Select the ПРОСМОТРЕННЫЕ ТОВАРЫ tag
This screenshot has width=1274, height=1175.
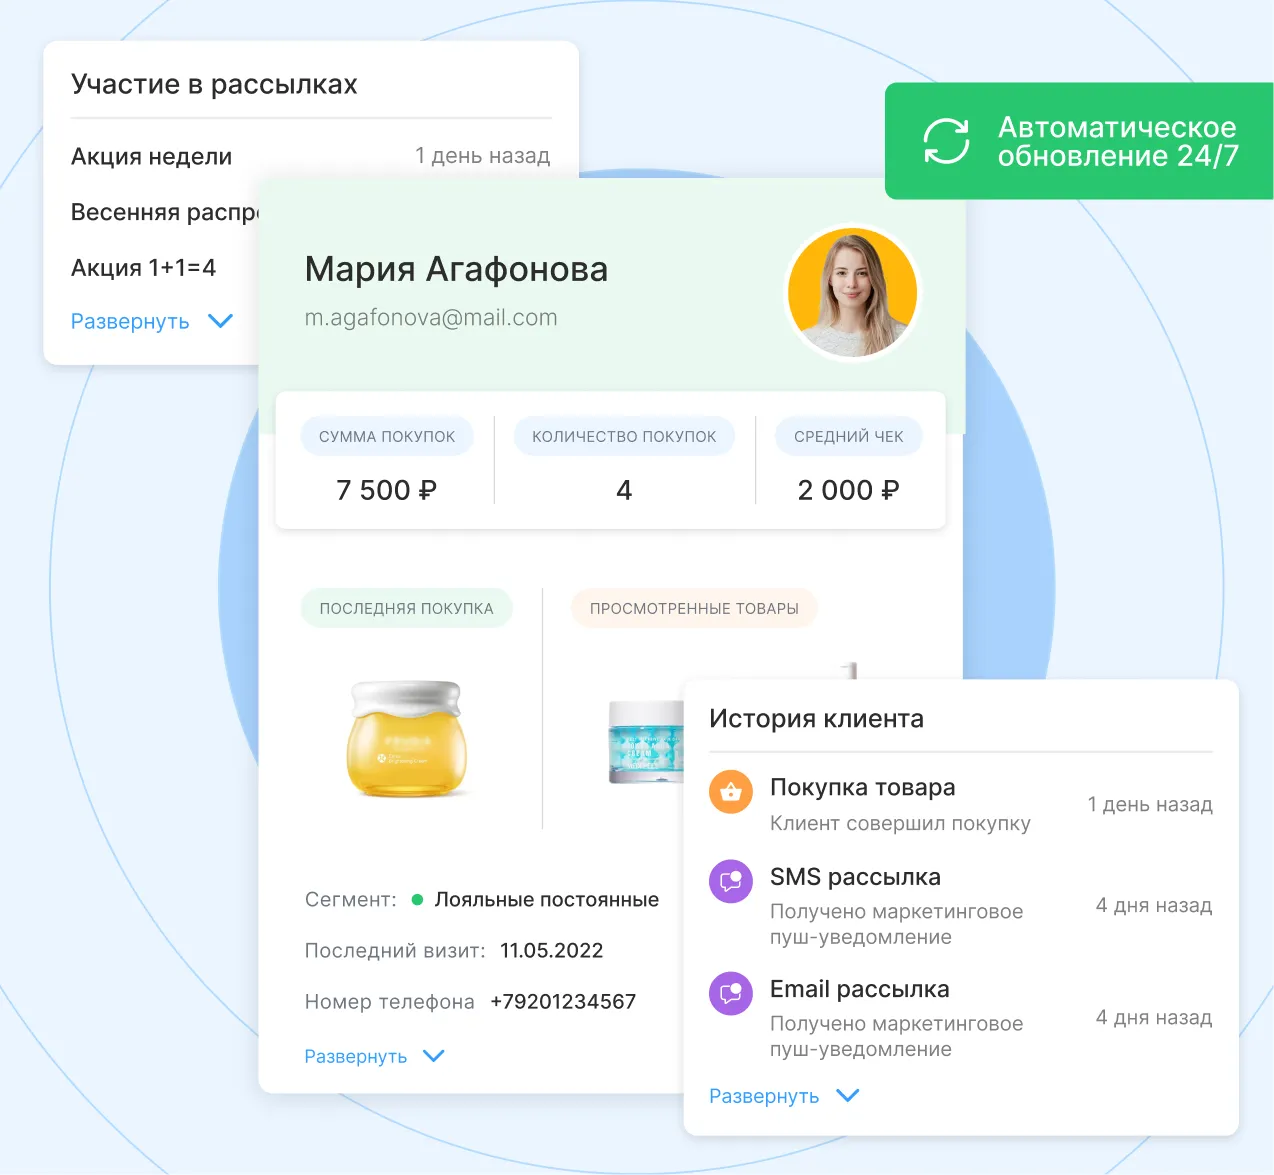click(694, 608)
